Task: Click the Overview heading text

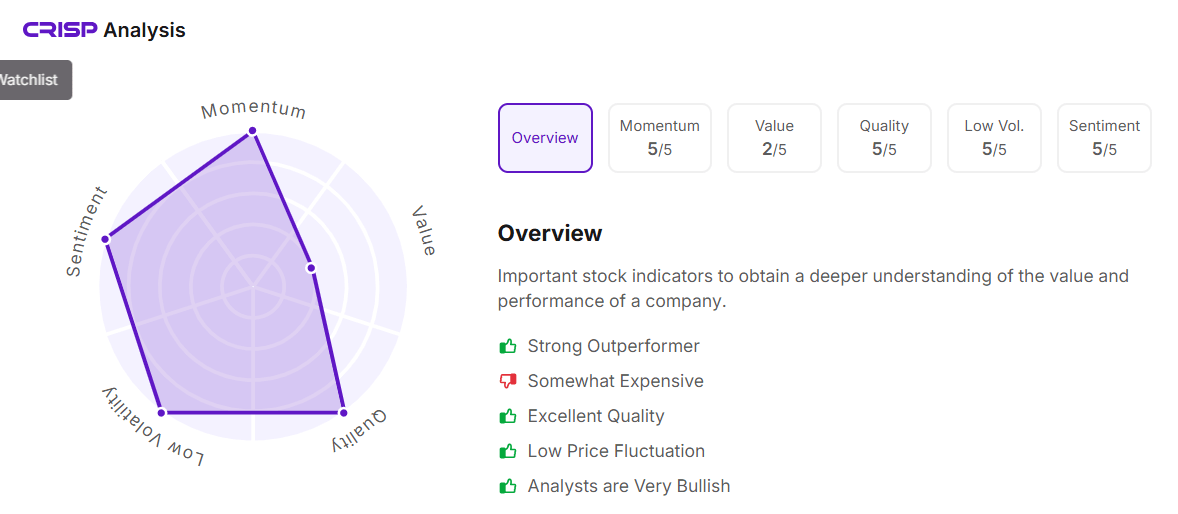Action: tap(550, 233)
